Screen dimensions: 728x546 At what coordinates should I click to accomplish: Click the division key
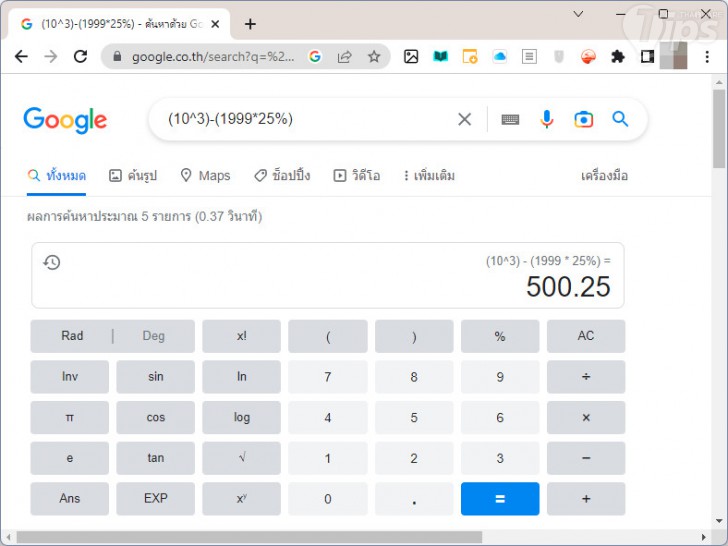[x=586, y=377]
